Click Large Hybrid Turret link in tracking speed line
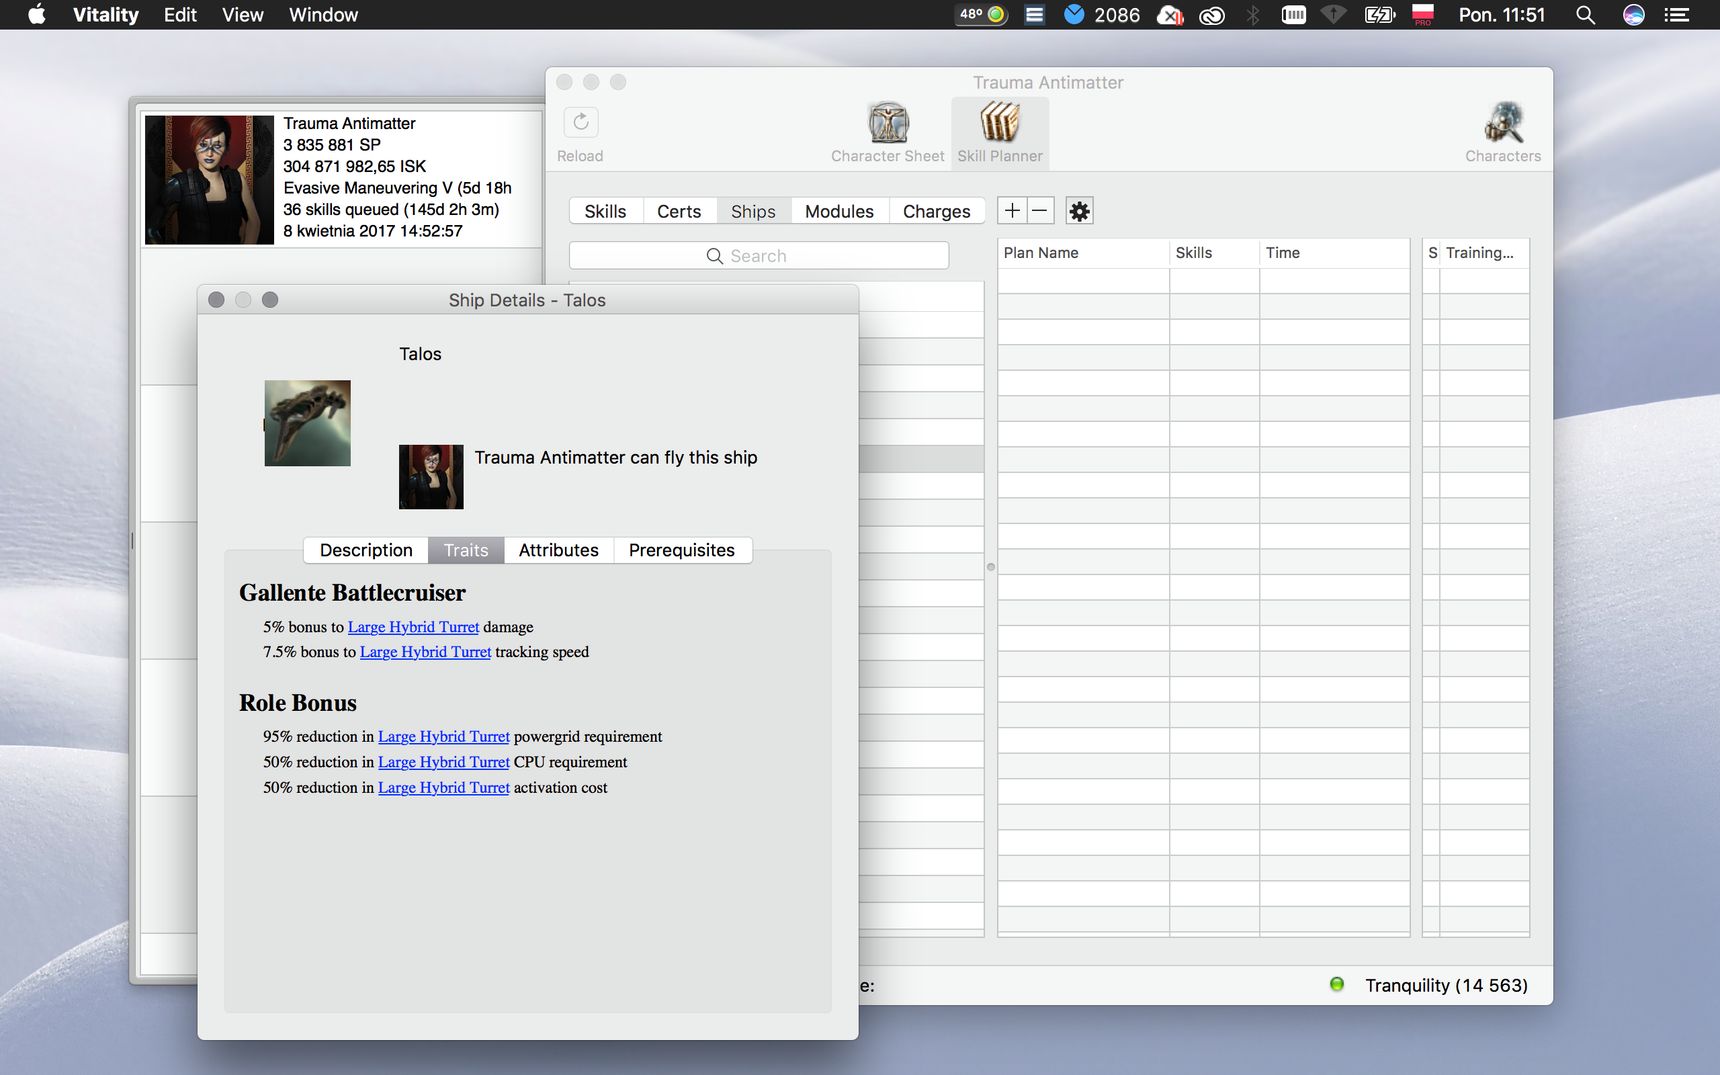This screenshot has width=1720, height=1075. tap(425, 652)
